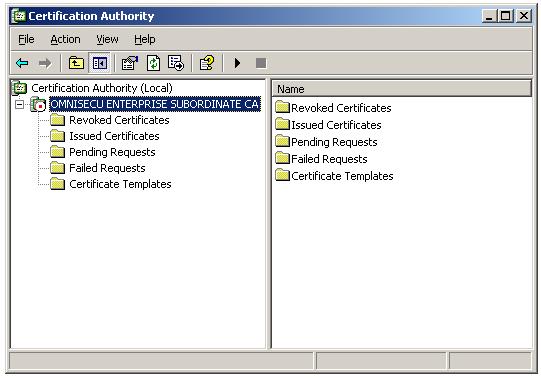Screen dimensions: 541x378
Task: Select Certification Authority (Local) root node
Action: [102, 88]
